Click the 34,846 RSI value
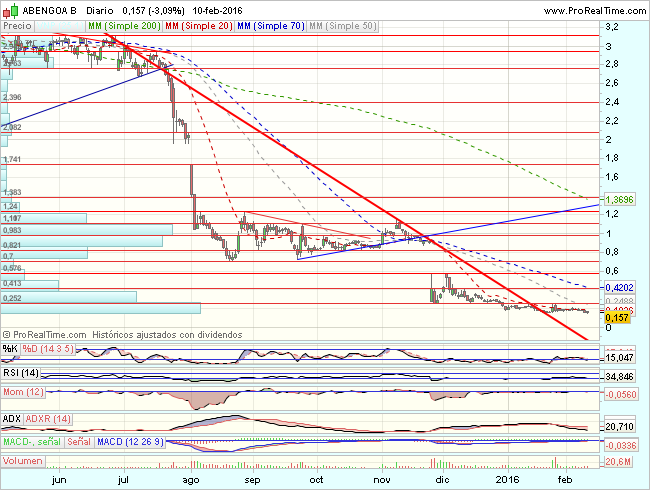Image resolution: width=650 pixels, height=490 pixels. (x=619, y=376)
